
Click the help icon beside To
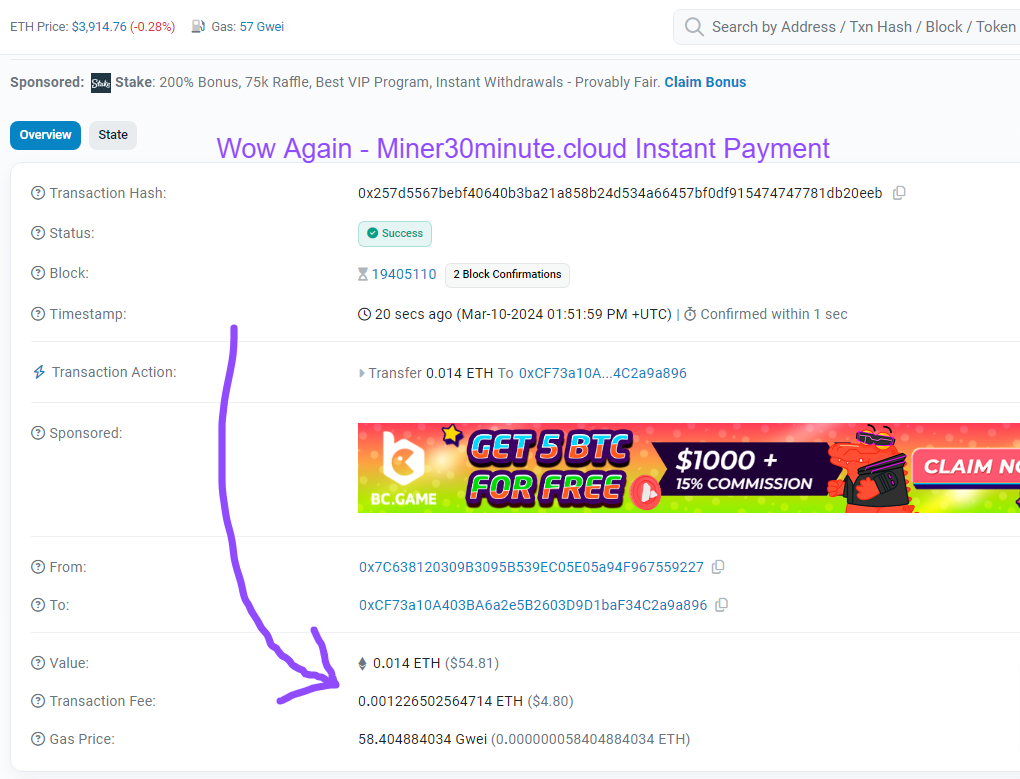click(x=38, y=605)
